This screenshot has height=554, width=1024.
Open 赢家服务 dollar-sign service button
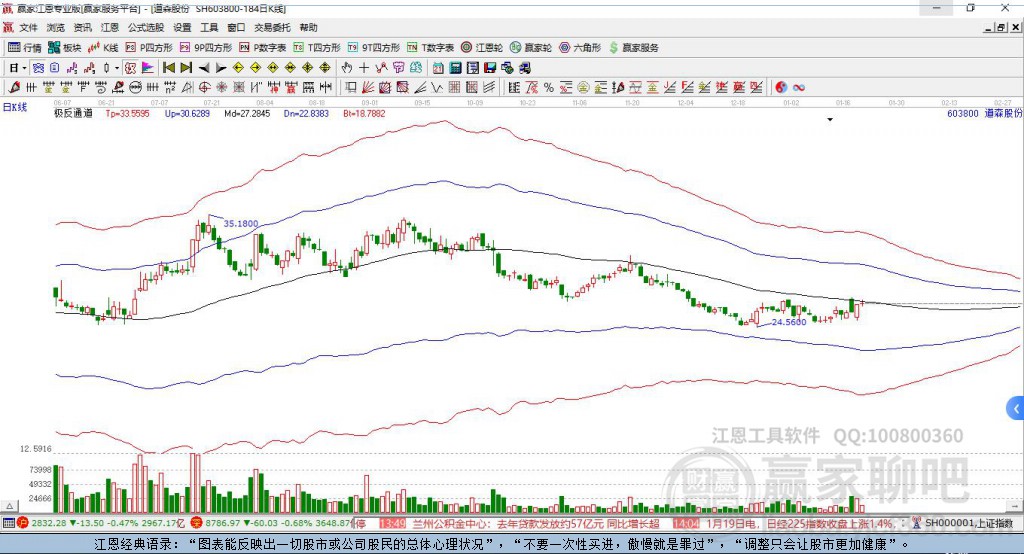pos(633,48)
